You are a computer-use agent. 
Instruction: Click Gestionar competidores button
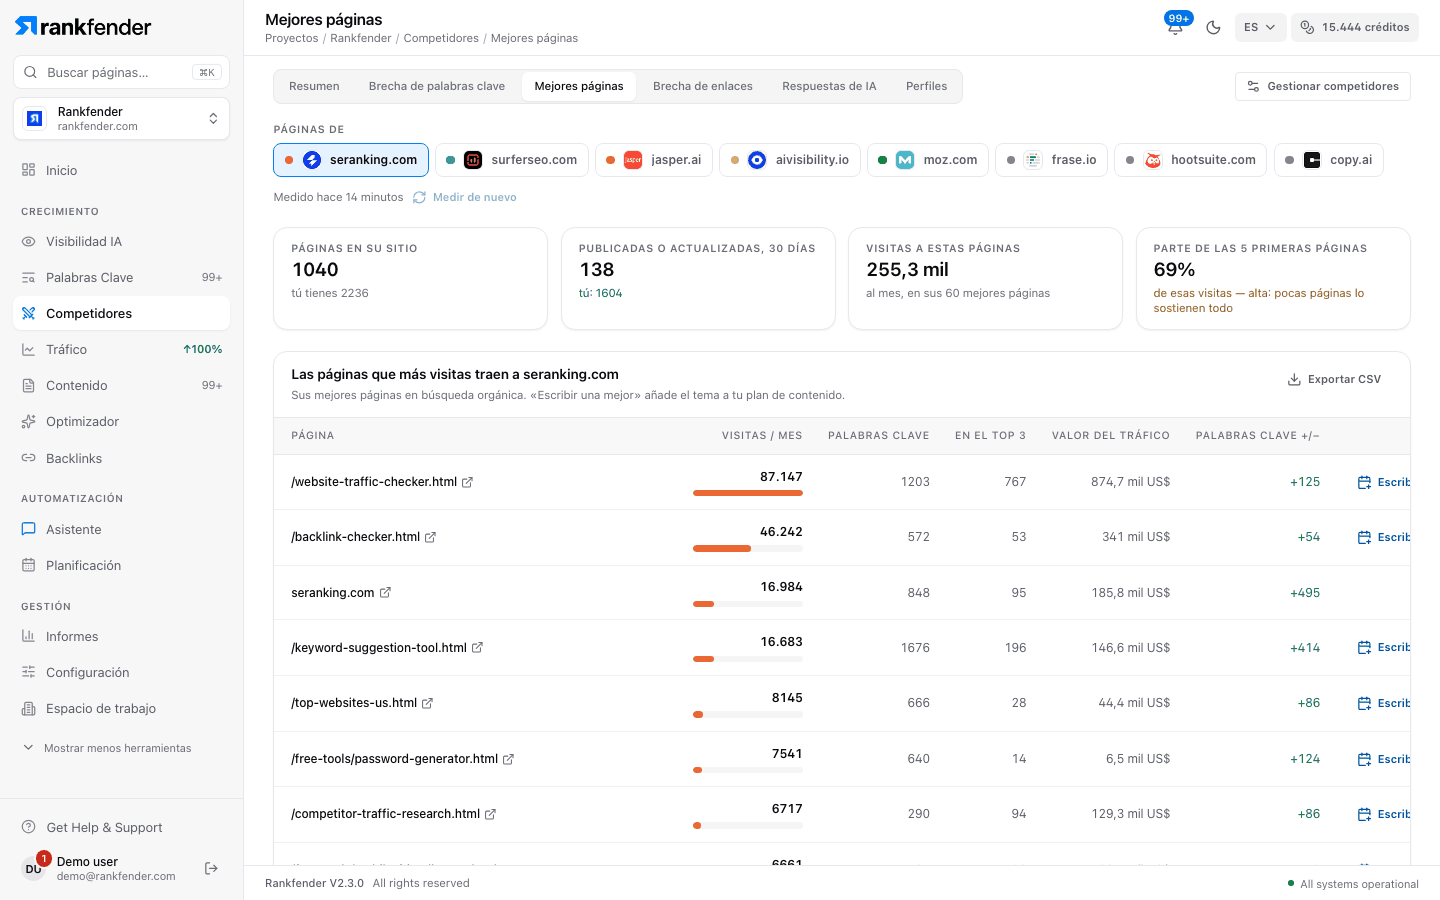1323,86
